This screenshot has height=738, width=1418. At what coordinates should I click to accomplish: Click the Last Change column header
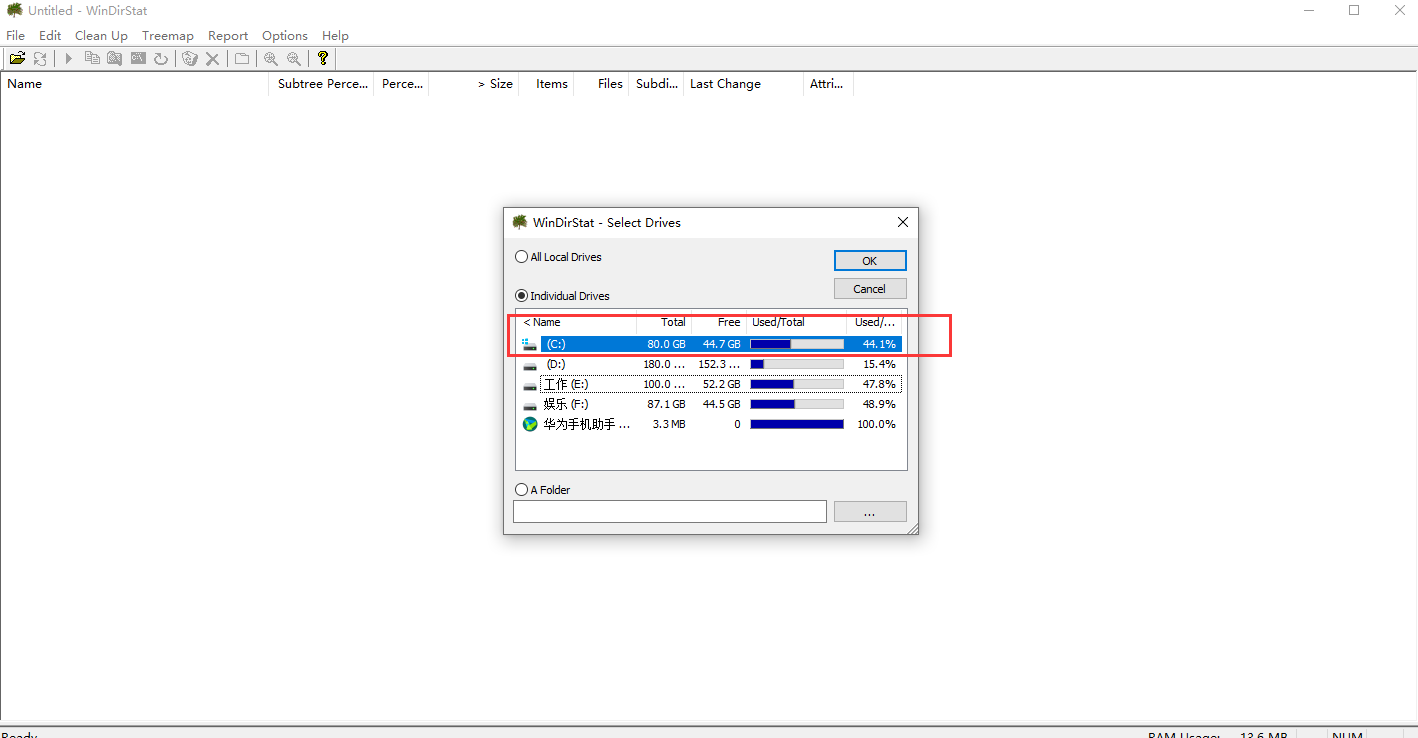tap(743, 84)
